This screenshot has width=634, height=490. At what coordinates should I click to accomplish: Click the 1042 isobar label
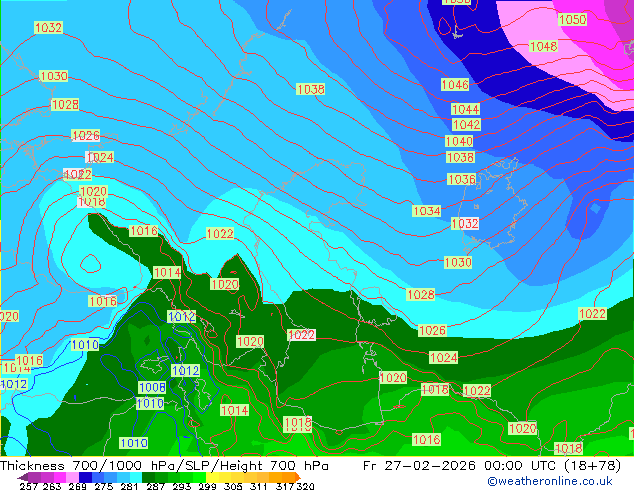pos(466,125)
